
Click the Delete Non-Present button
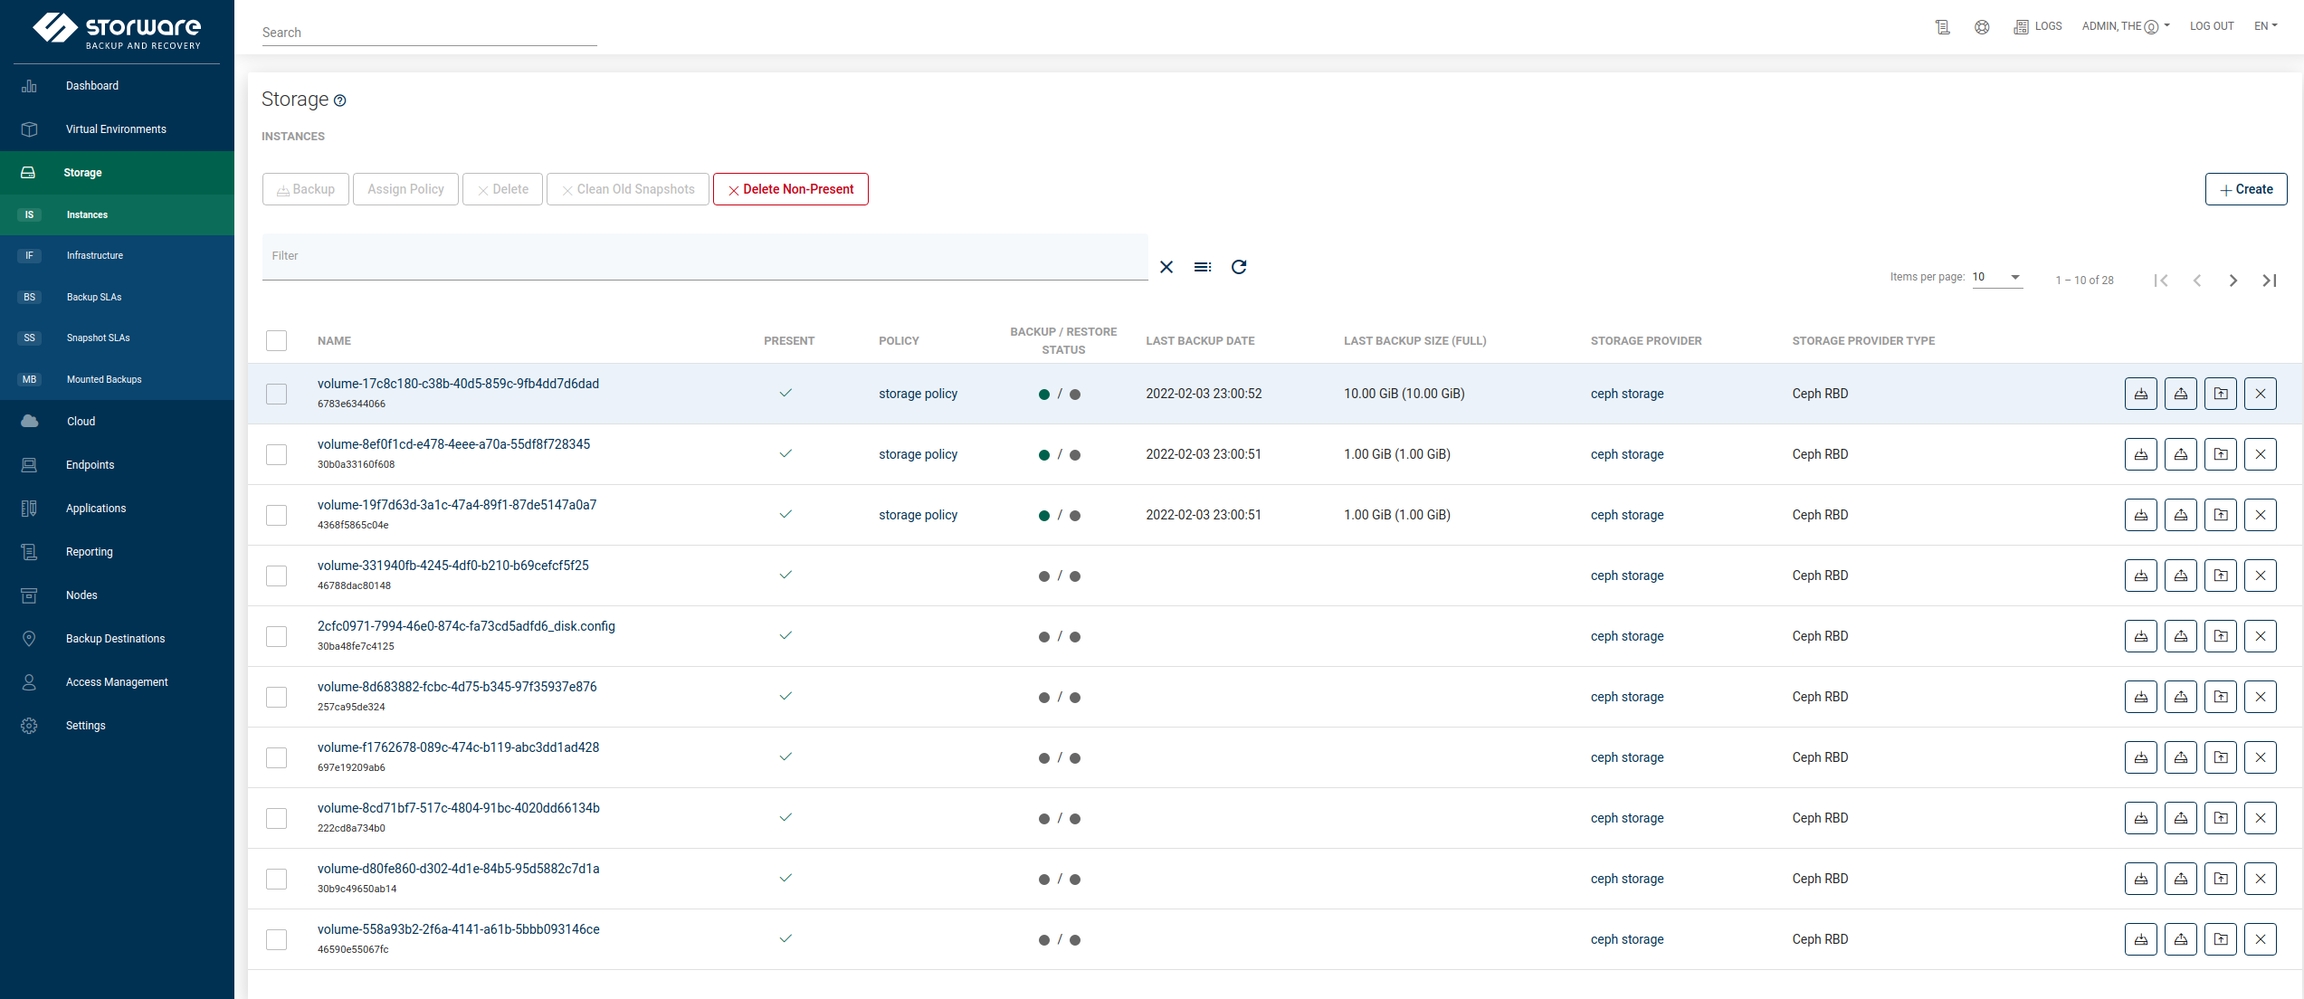(790, 189)
